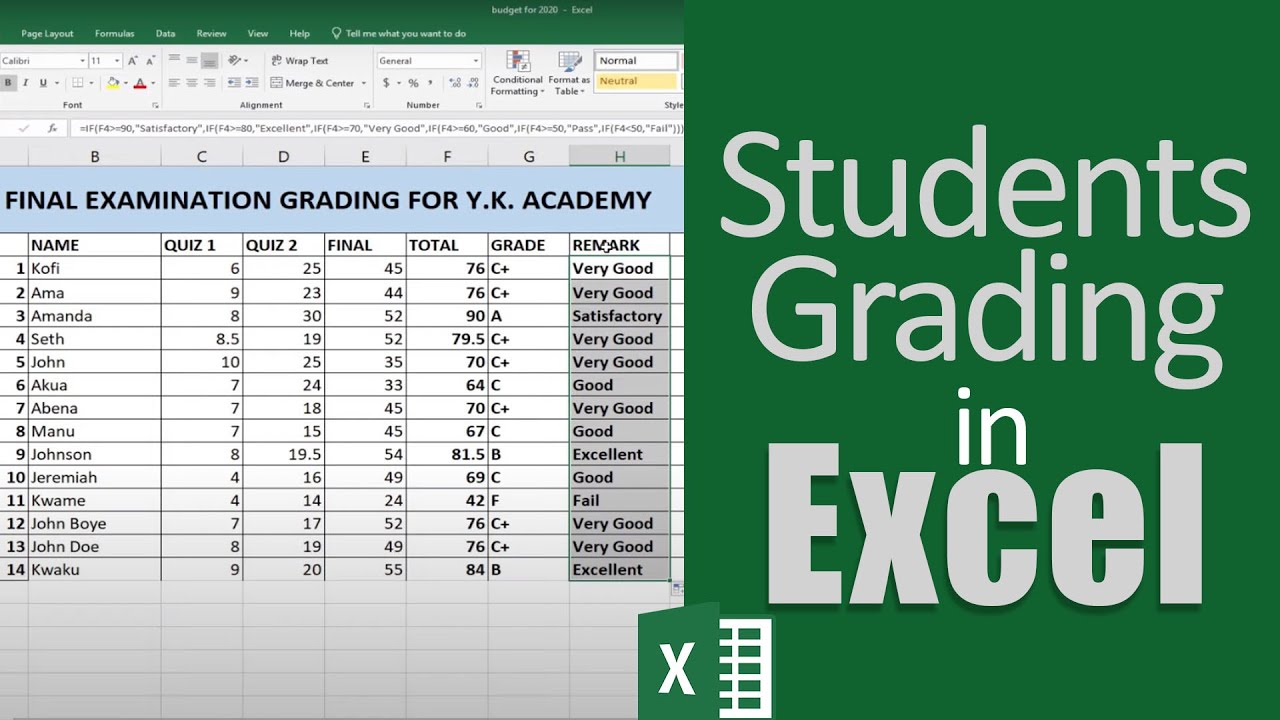Select cell containing Amanda
This screenshot has height=720, width=1280.
[95, 316]
